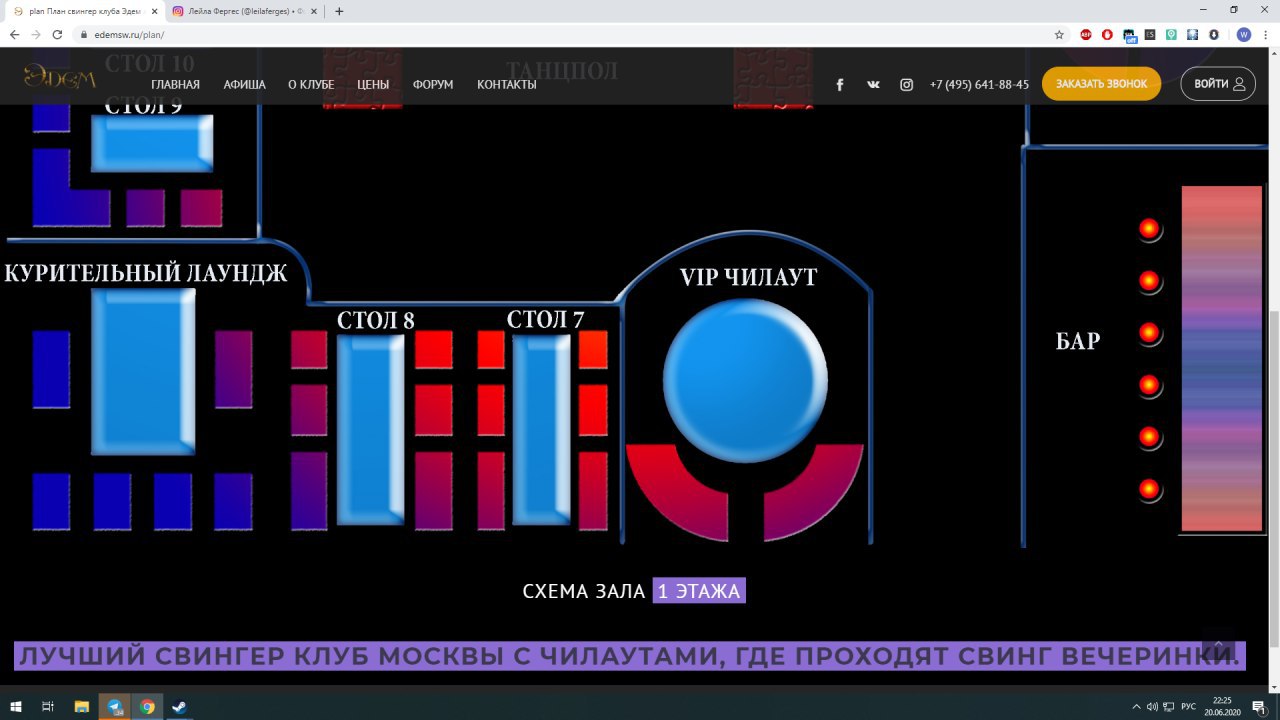Open Task View in taskbar
Viewport: 1280px width, 720px height.
tap(47, 706)
